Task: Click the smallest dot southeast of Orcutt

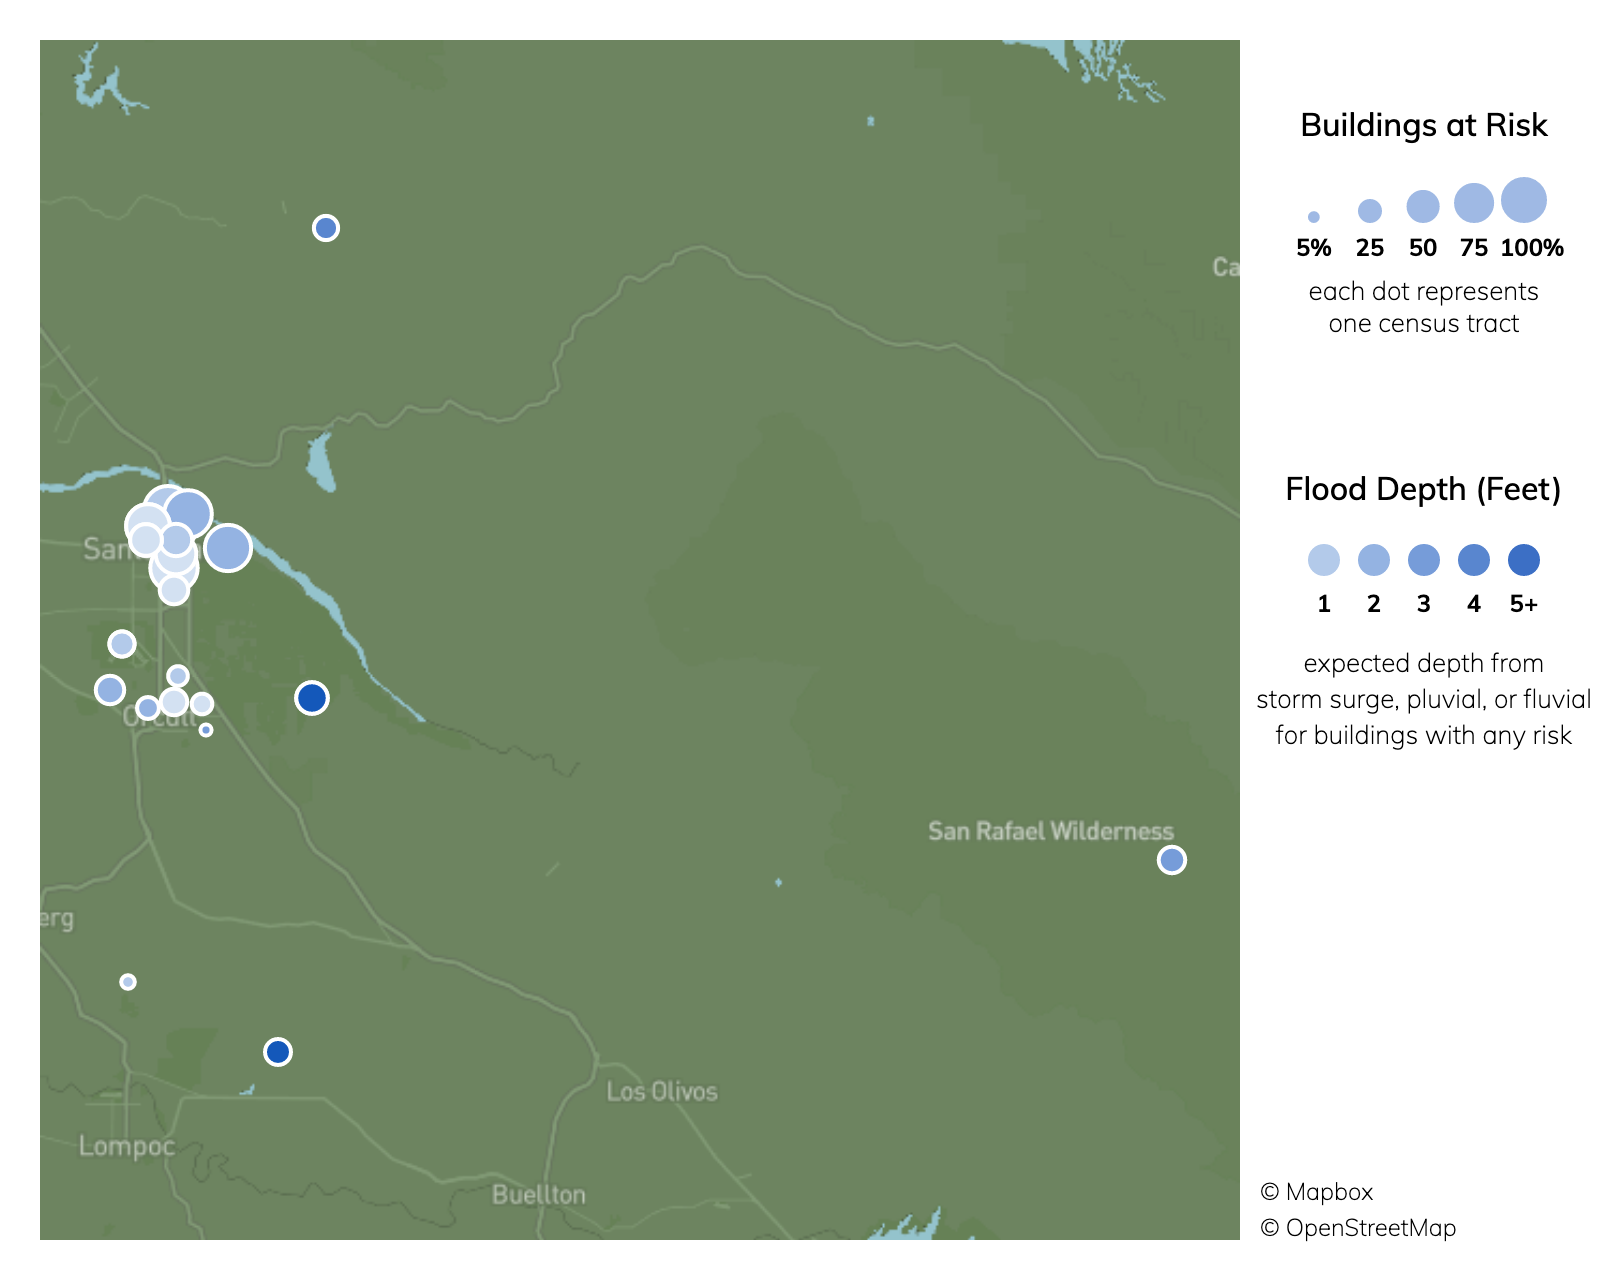Action: click(206, 730)
